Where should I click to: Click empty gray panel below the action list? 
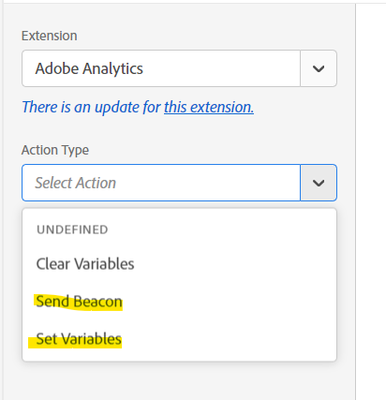click(179, 382)
